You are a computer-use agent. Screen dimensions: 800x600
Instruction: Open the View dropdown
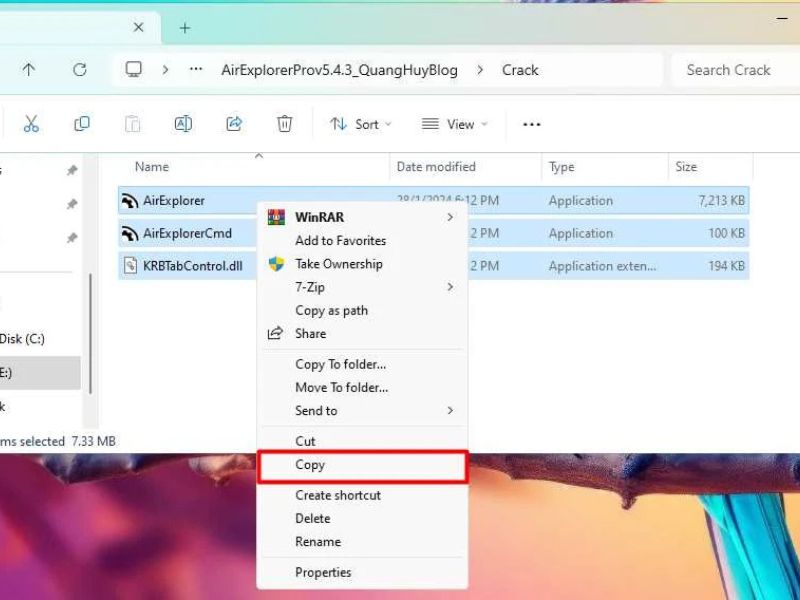454,124
